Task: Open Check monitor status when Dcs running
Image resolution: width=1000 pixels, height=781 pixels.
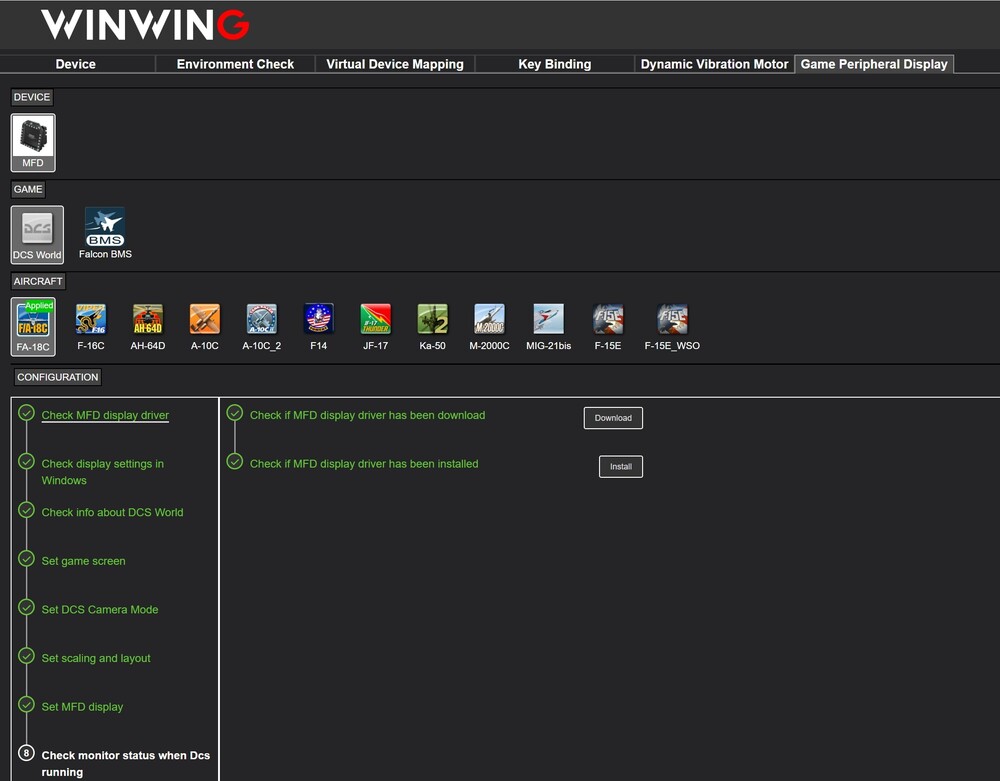Action: (126, 763)
